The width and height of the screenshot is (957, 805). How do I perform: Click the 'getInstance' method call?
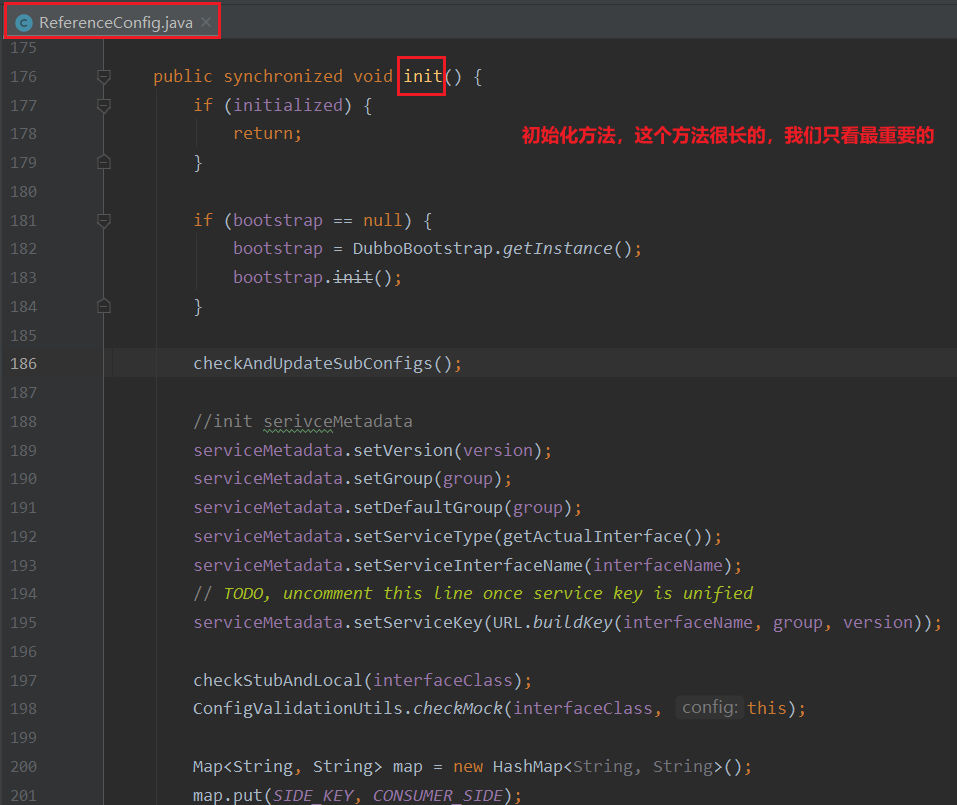pyautogui.click(x=557, y=248)
